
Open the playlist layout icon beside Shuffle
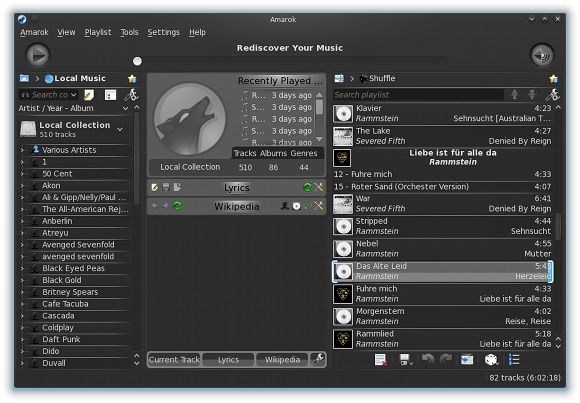(x=339, y=78)
